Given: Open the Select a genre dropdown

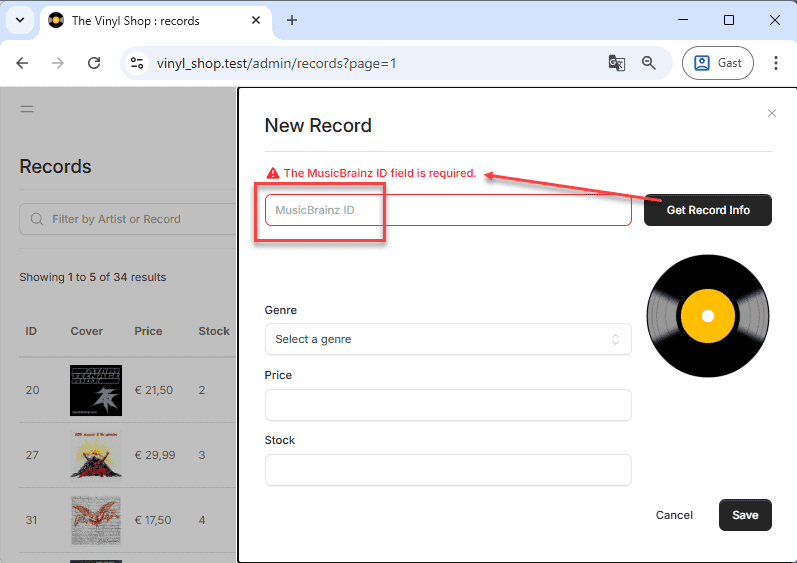Looking at the screenshot, I should [x=448, y=339].
